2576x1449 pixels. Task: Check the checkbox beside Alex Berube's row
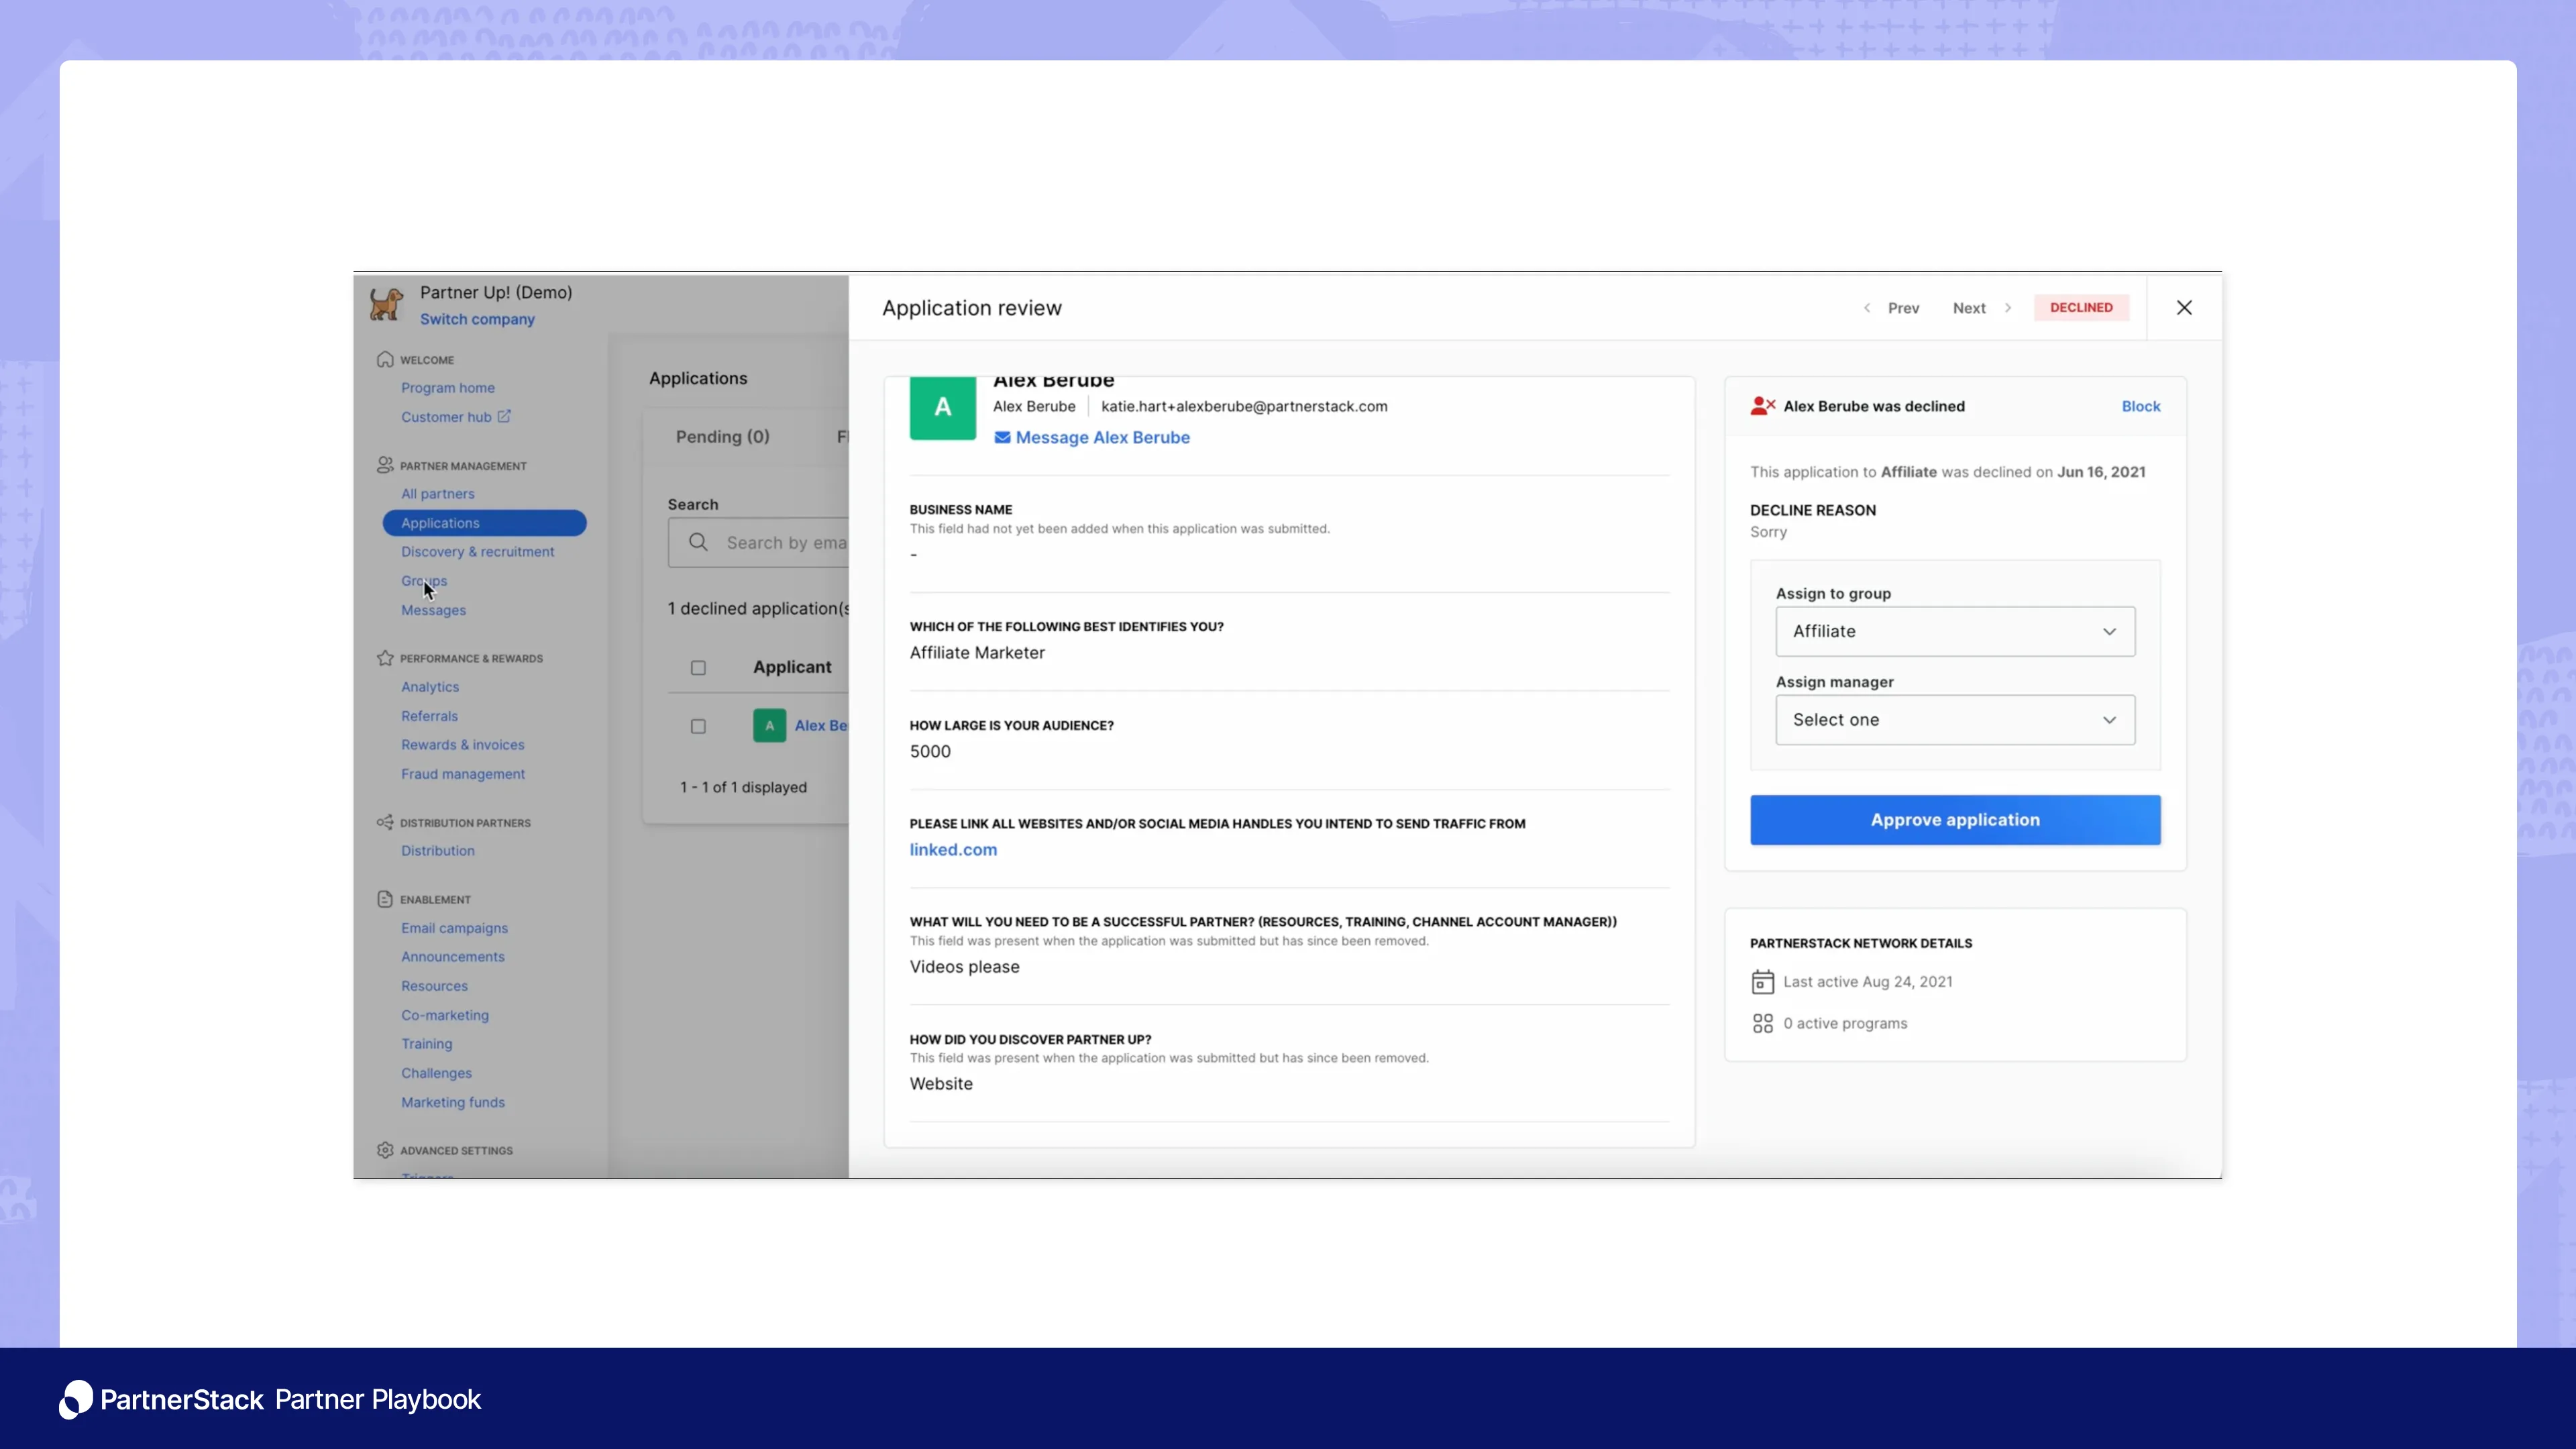[698, 726]
